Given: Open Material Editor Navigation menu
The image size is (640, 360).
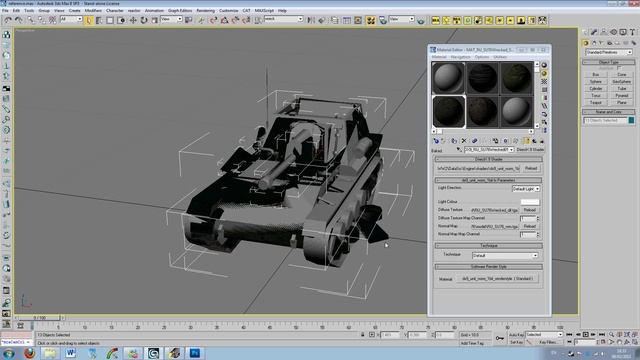Looking at the screenshot, I should [x=460, y=57].
